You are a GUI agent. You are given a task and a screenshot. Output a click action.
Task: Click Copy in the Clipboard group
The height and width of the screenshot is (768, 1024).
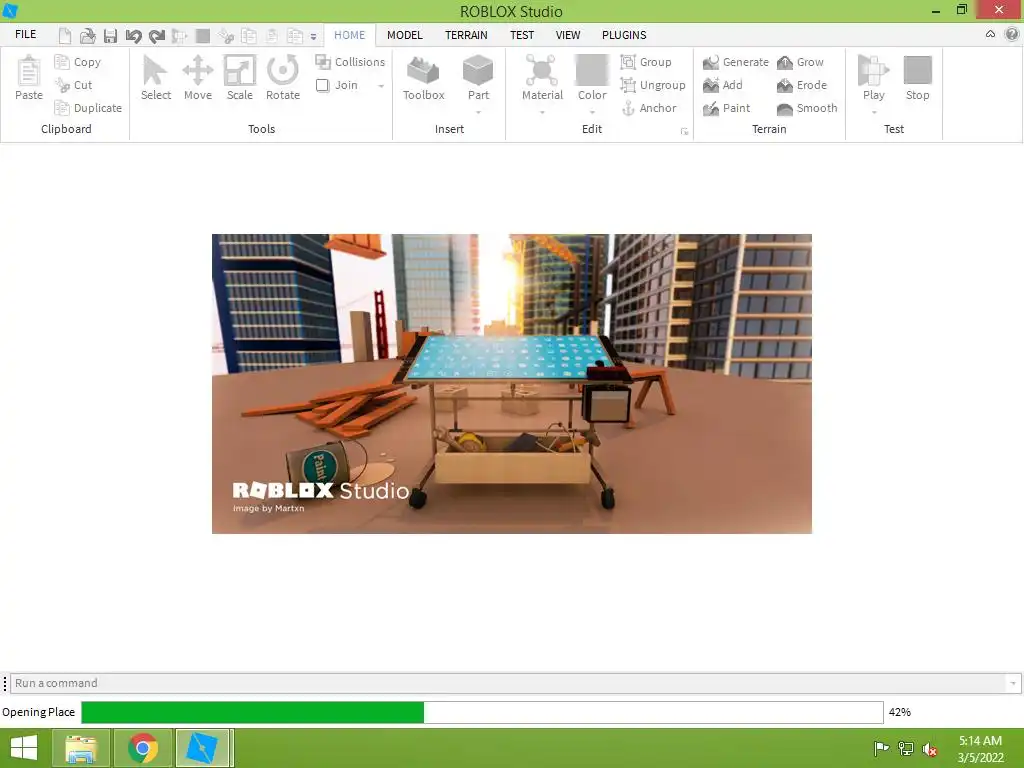[x=78, y=62]
